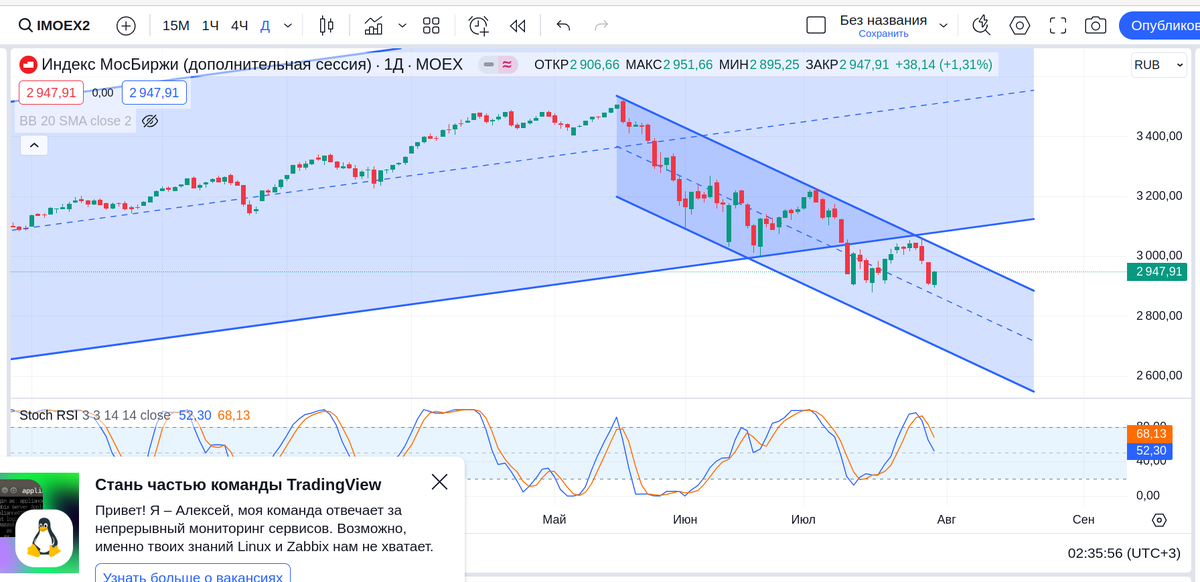The height and width of the screenshot is (582, 1200).
Task: Click the blue 52,30 Stoch RSI value label
Action: click(1151, 451)
